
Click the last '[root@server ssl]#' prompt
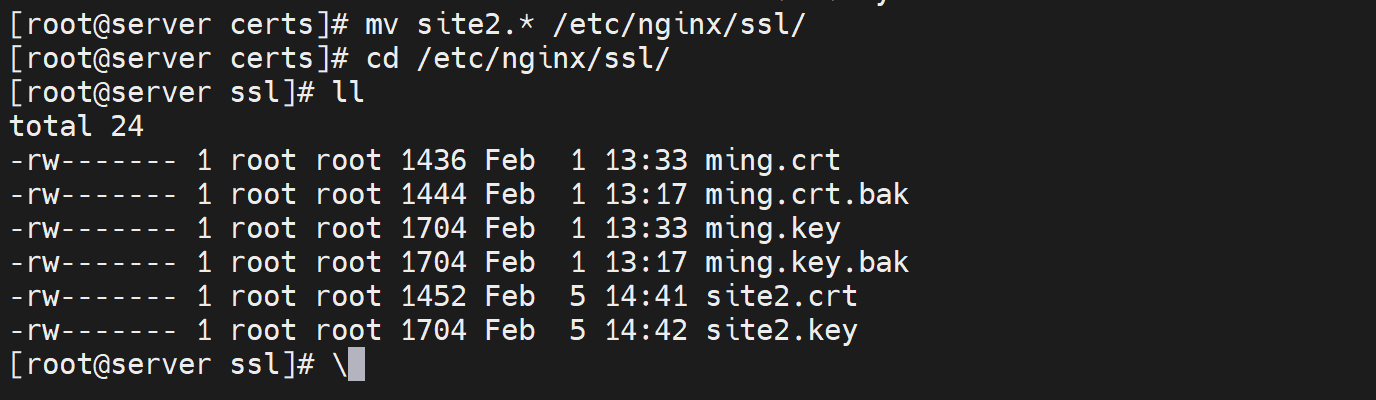point(162,364)
